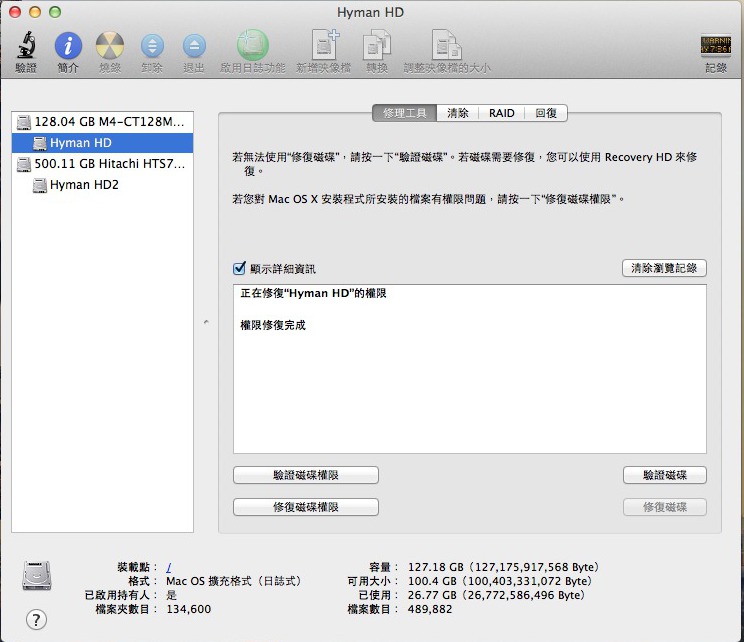Click the hard drive icon beside the volume details
The width and height of the screenshot is (744, 642).
37,576
